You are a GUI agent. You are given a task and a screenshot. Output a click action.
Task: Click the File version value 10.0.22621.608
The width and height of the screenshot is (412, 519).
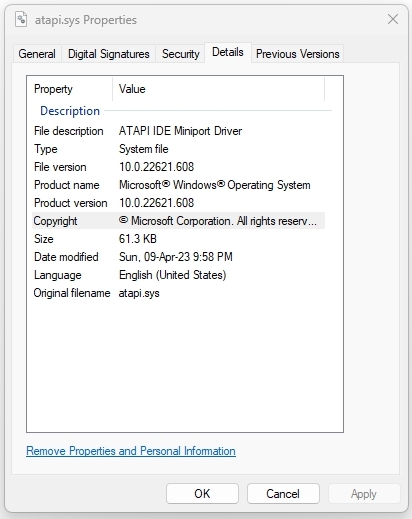157,167
